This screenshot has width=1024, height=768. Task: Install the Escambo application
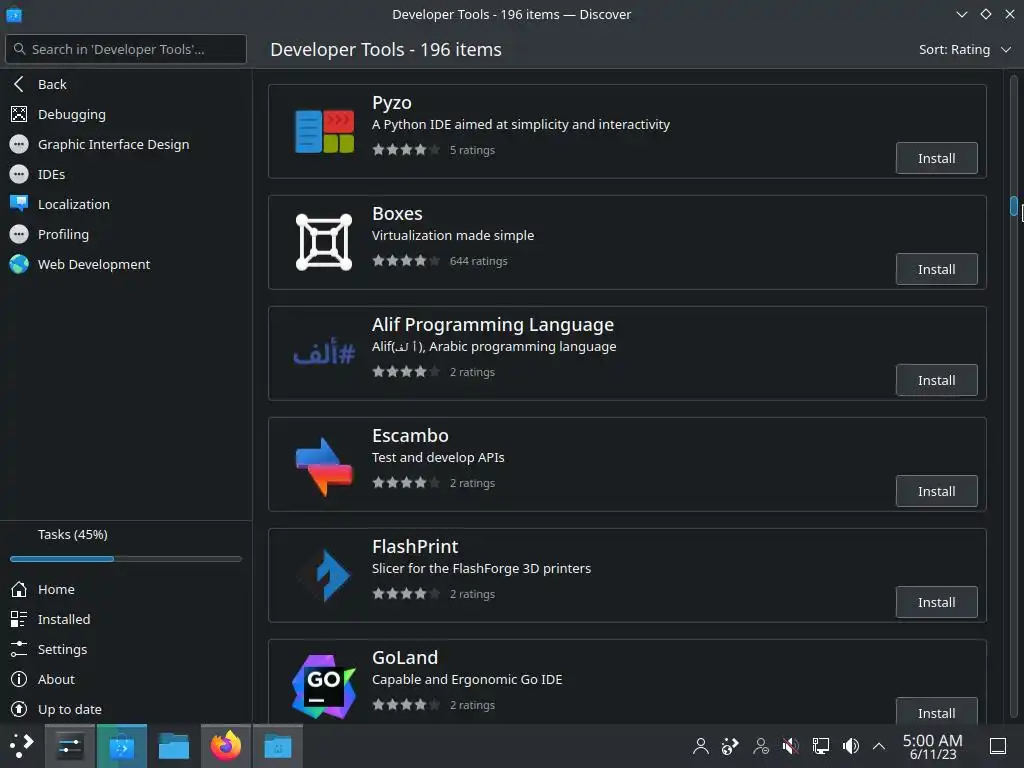936,491
